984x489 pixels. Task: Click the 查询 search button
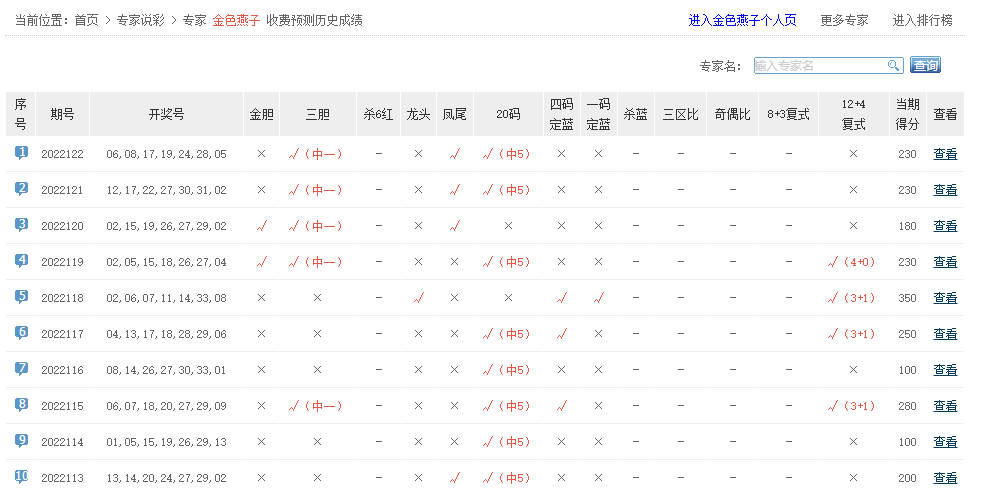point(925,66)
